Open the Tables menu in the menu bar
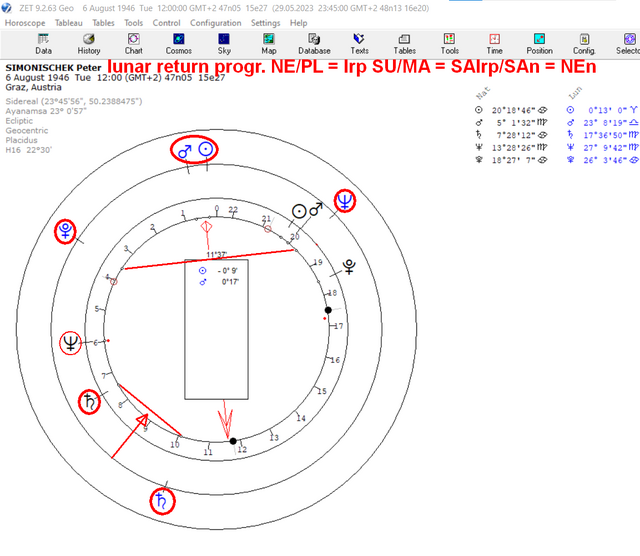Viewport: 640px width, 556px height. click(x=103, y=23)
